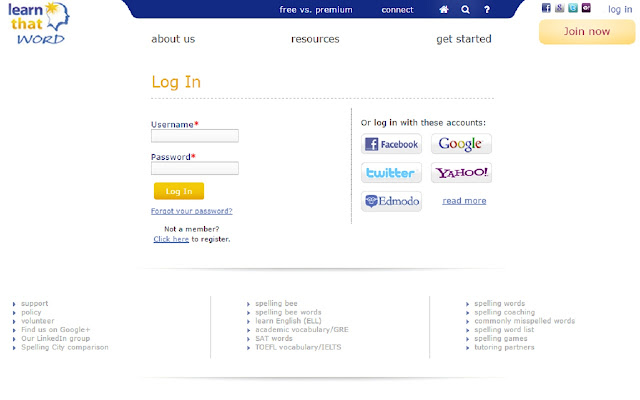Open 'Spelling City comparison' footer link
The height and width of the screenshot is (400, 640).
point(64,347)
